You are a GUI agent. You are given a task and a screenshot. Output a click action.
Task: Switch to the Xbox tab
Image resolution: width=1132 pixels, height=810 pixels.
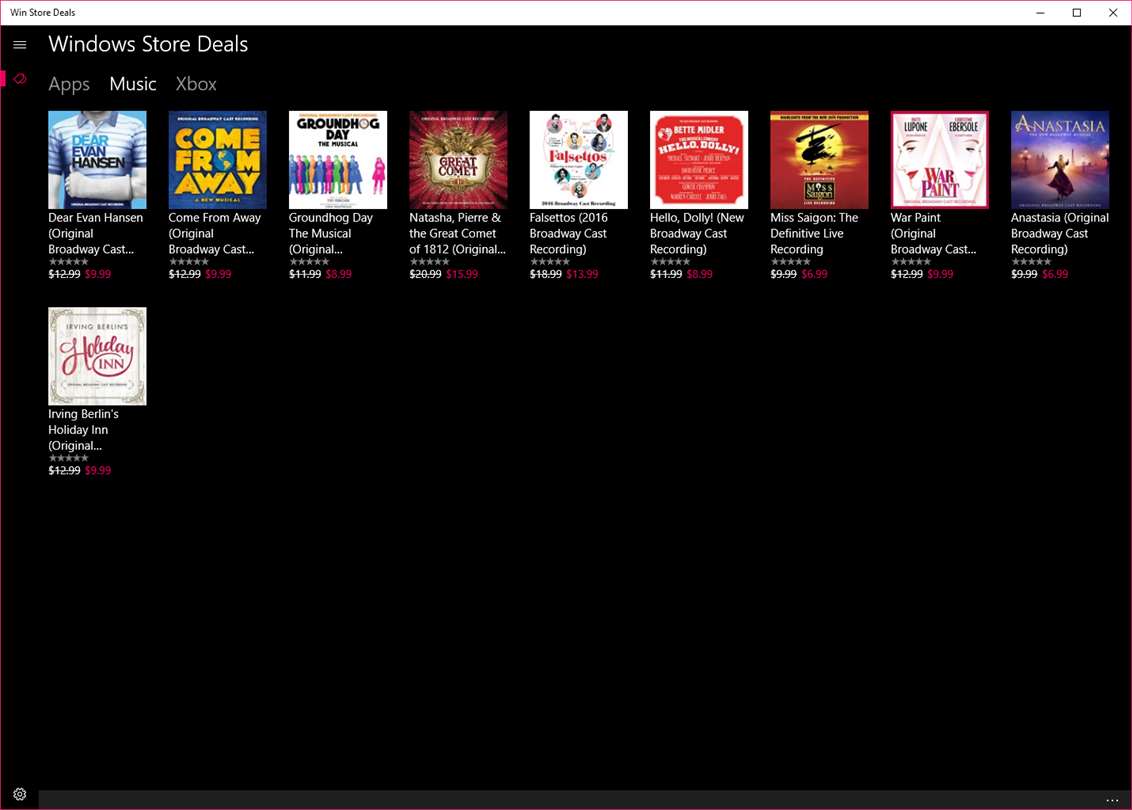[196, 84]
